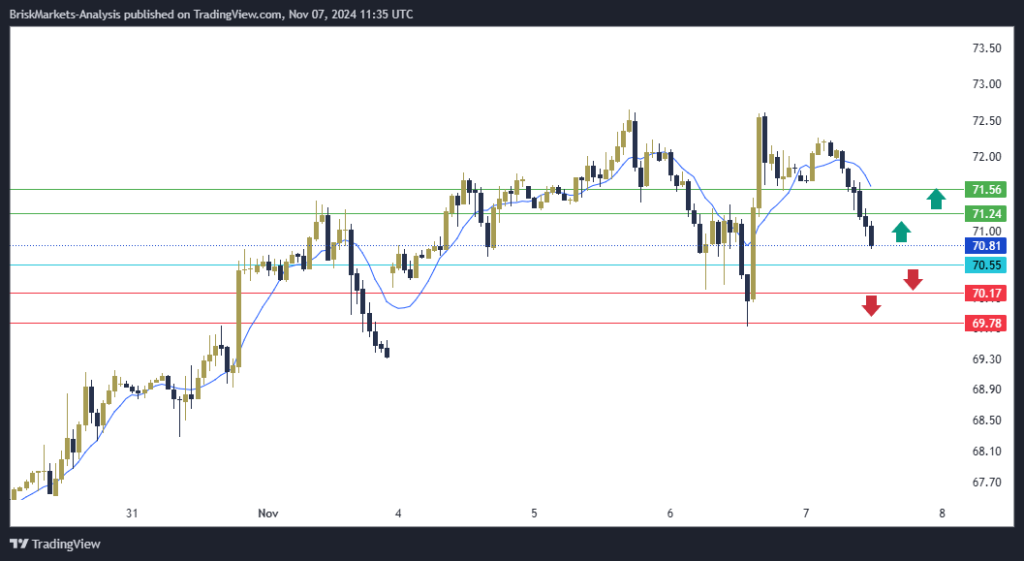Viewport: 1024px width, 561px height.
Task: Select the lower red down arrow near 69.78
Action: (871, 306)
